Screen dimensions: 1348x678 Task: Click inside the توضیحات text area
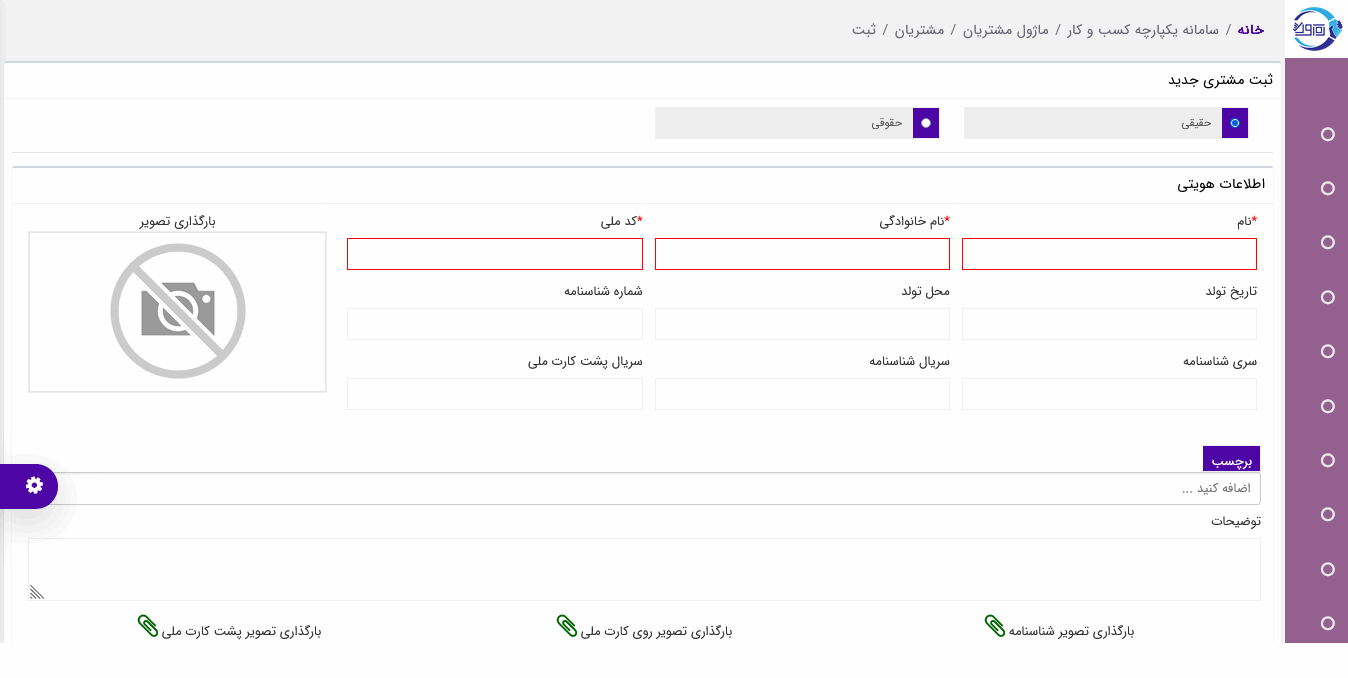click(645, 568)
